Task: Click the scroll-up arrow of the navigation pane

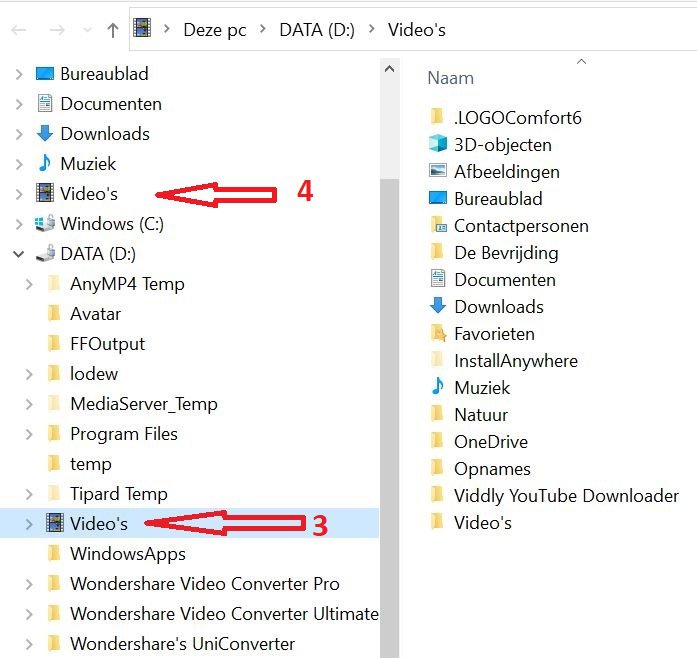Action: click(389, 69)
